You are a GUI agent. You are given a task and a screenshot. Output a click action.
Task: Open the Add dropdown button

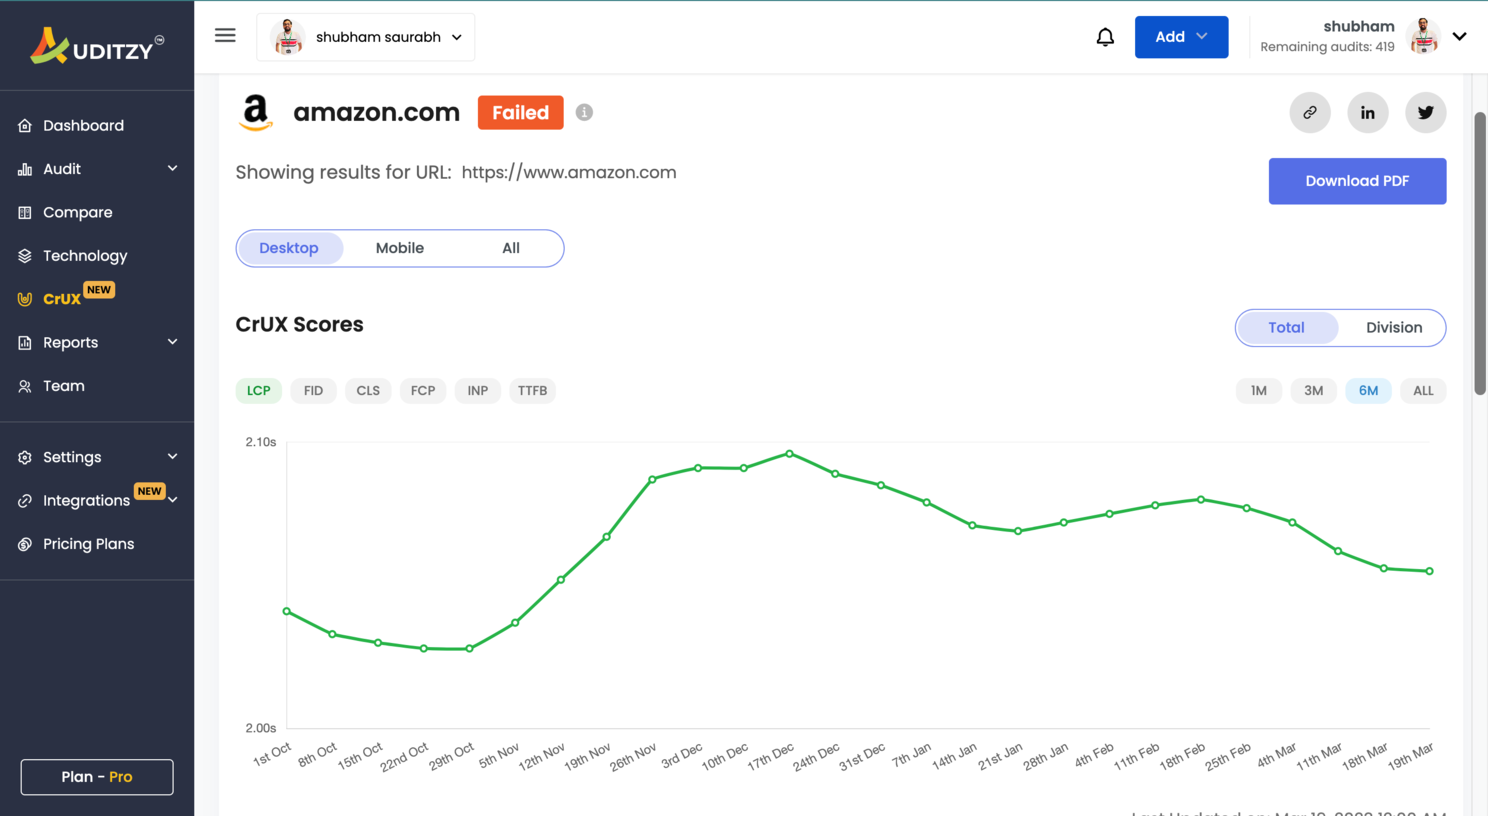click(x=1181, y=37)
